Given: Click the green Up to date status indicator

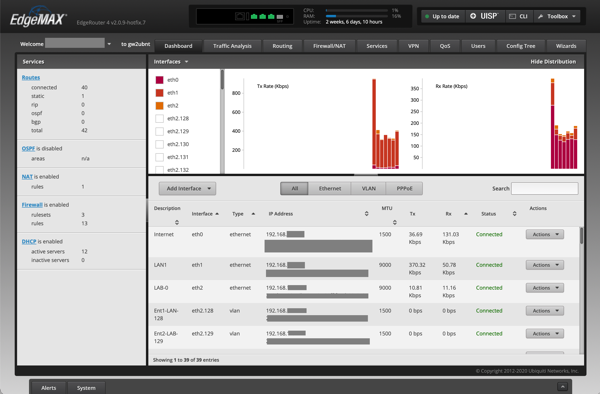Looking at the screenshot, I should [442, 16].
